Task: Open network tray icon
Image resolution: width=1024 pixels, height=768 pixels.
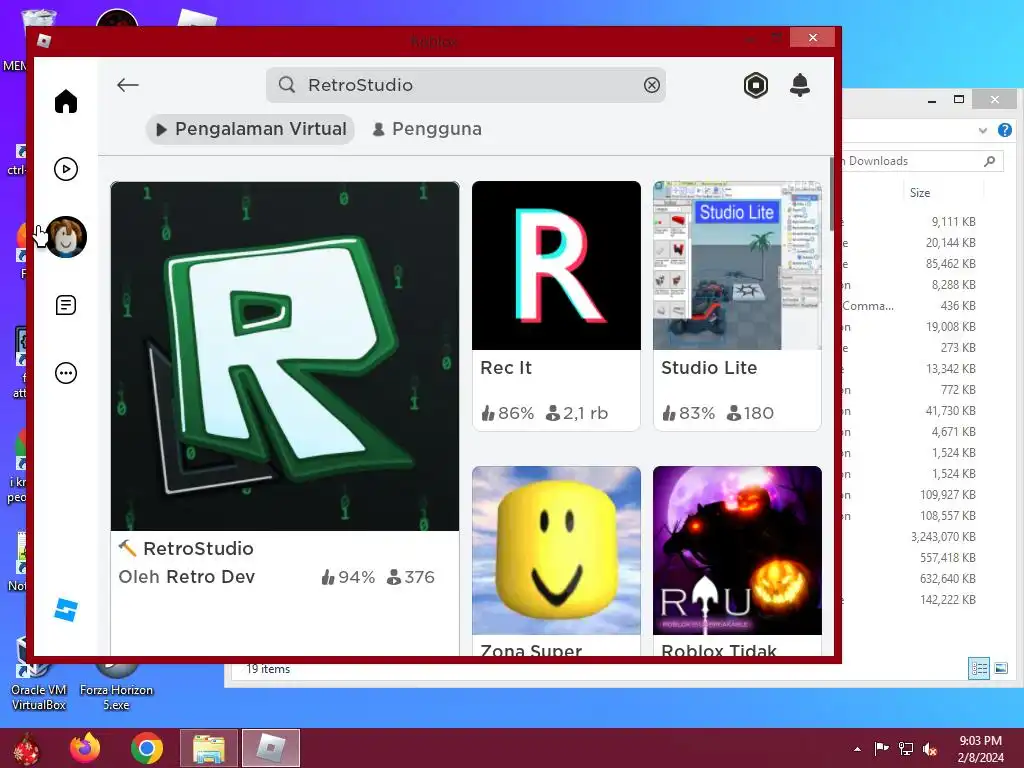Action: (x=906, y=748)
